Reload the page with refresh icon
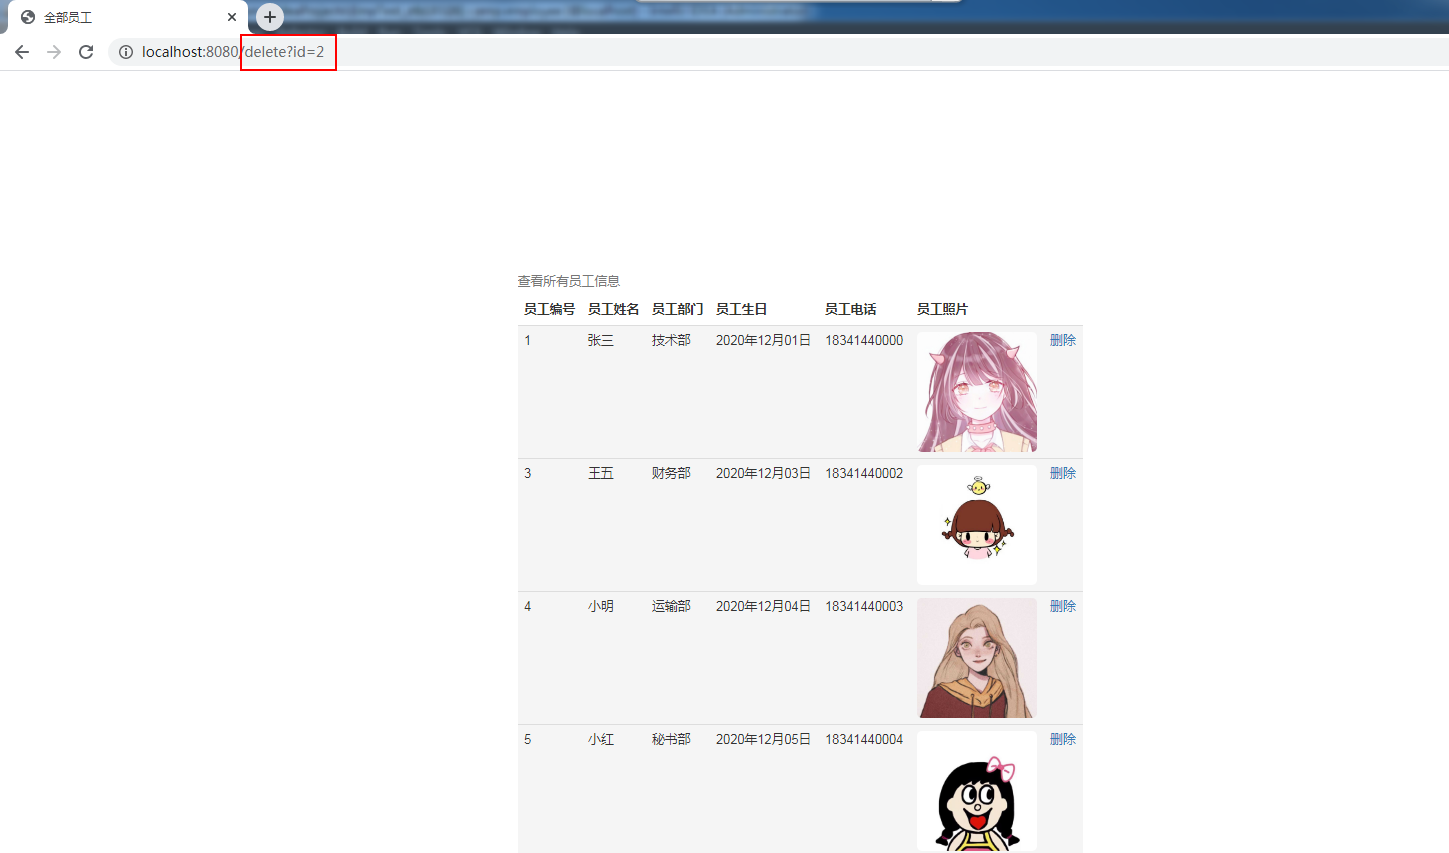Image resolution: width=1449 pixels, height=853 pixels. pyautogui.click(x=86, y=52)
